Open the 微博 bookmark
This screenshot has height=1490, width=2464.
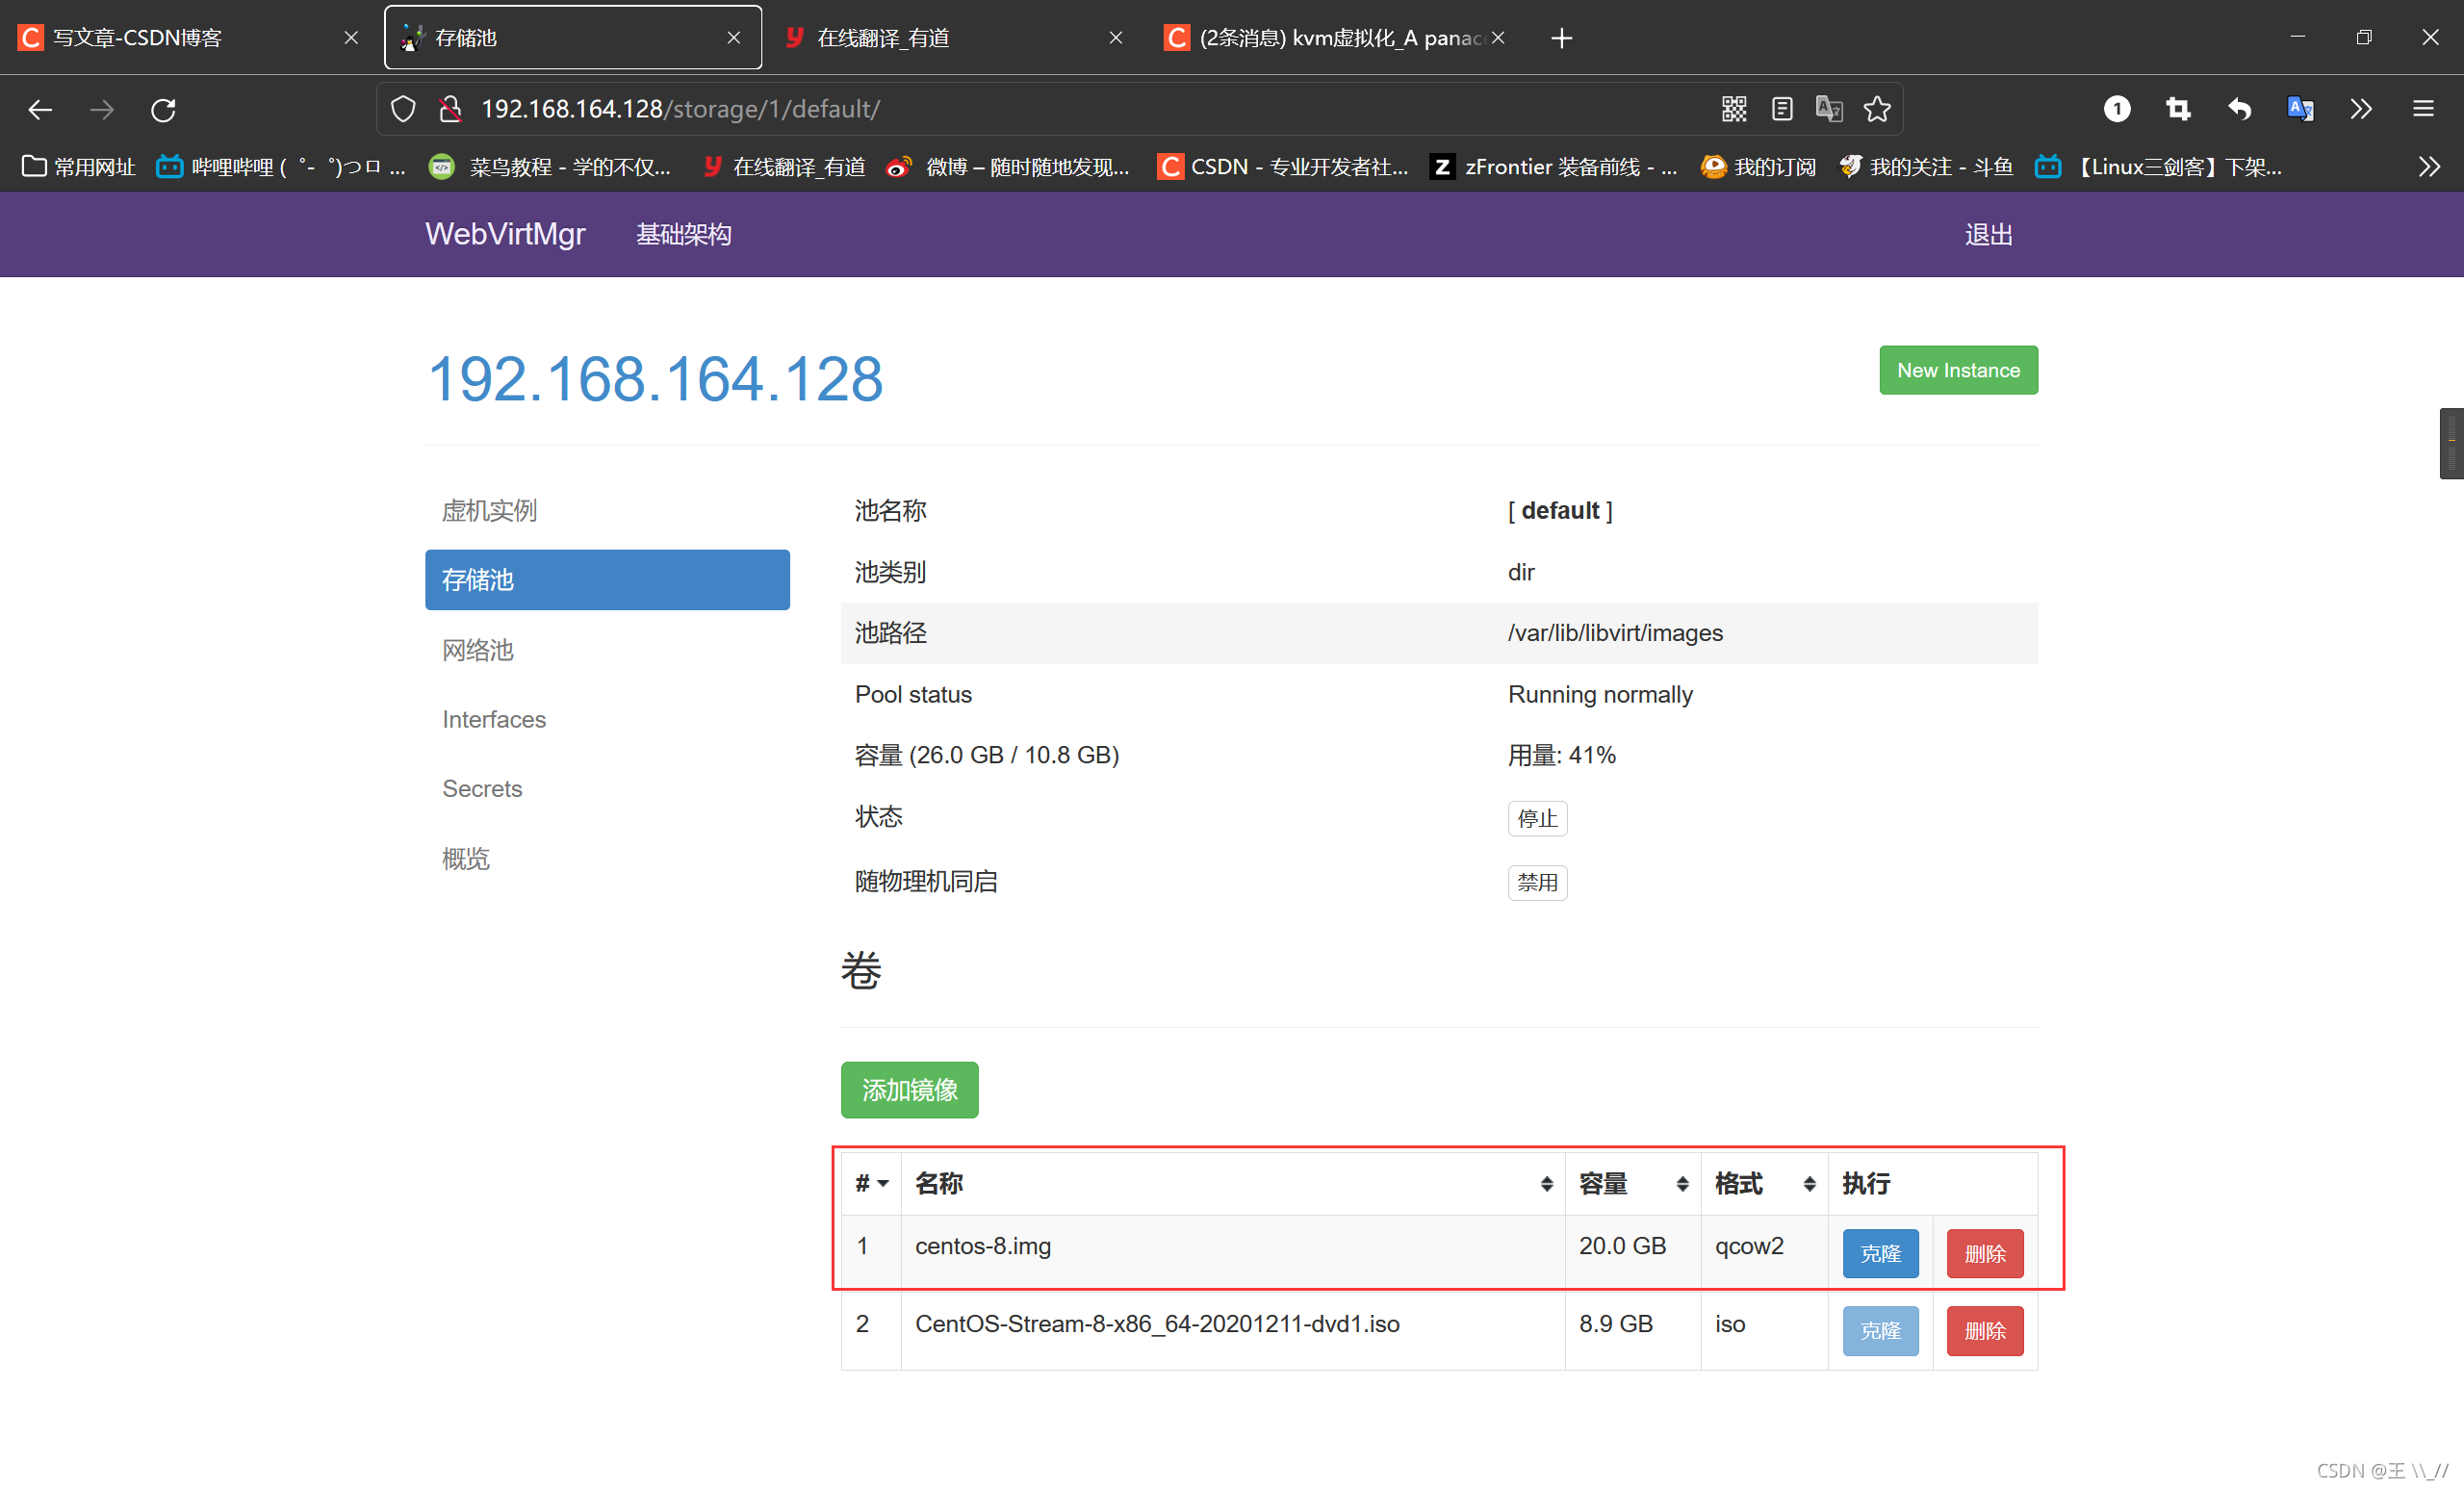(x=1008, y=167)
